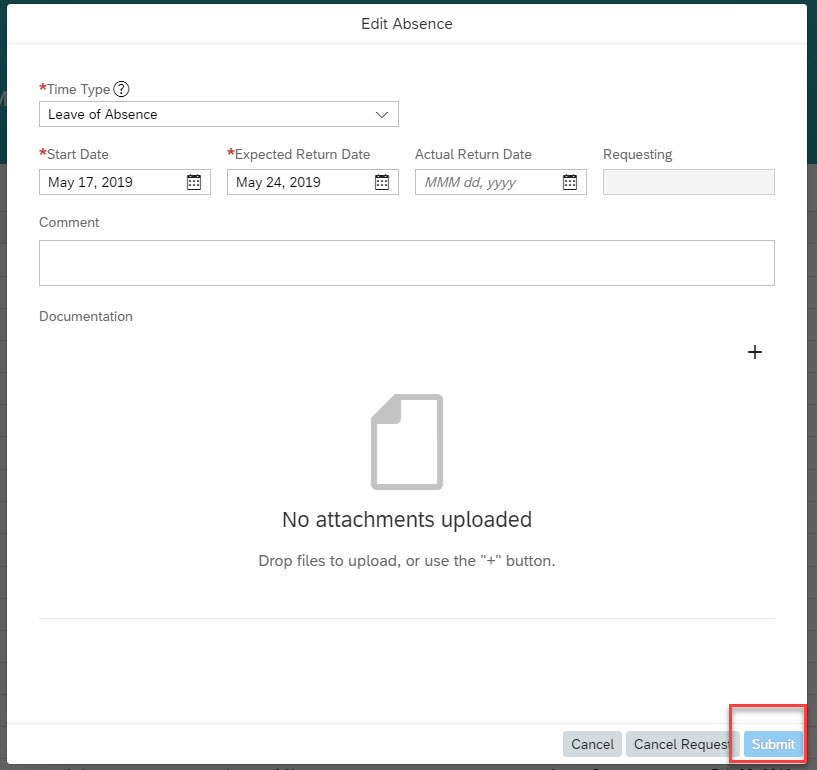Click inside the Comment text box

(x=407, y=263)
